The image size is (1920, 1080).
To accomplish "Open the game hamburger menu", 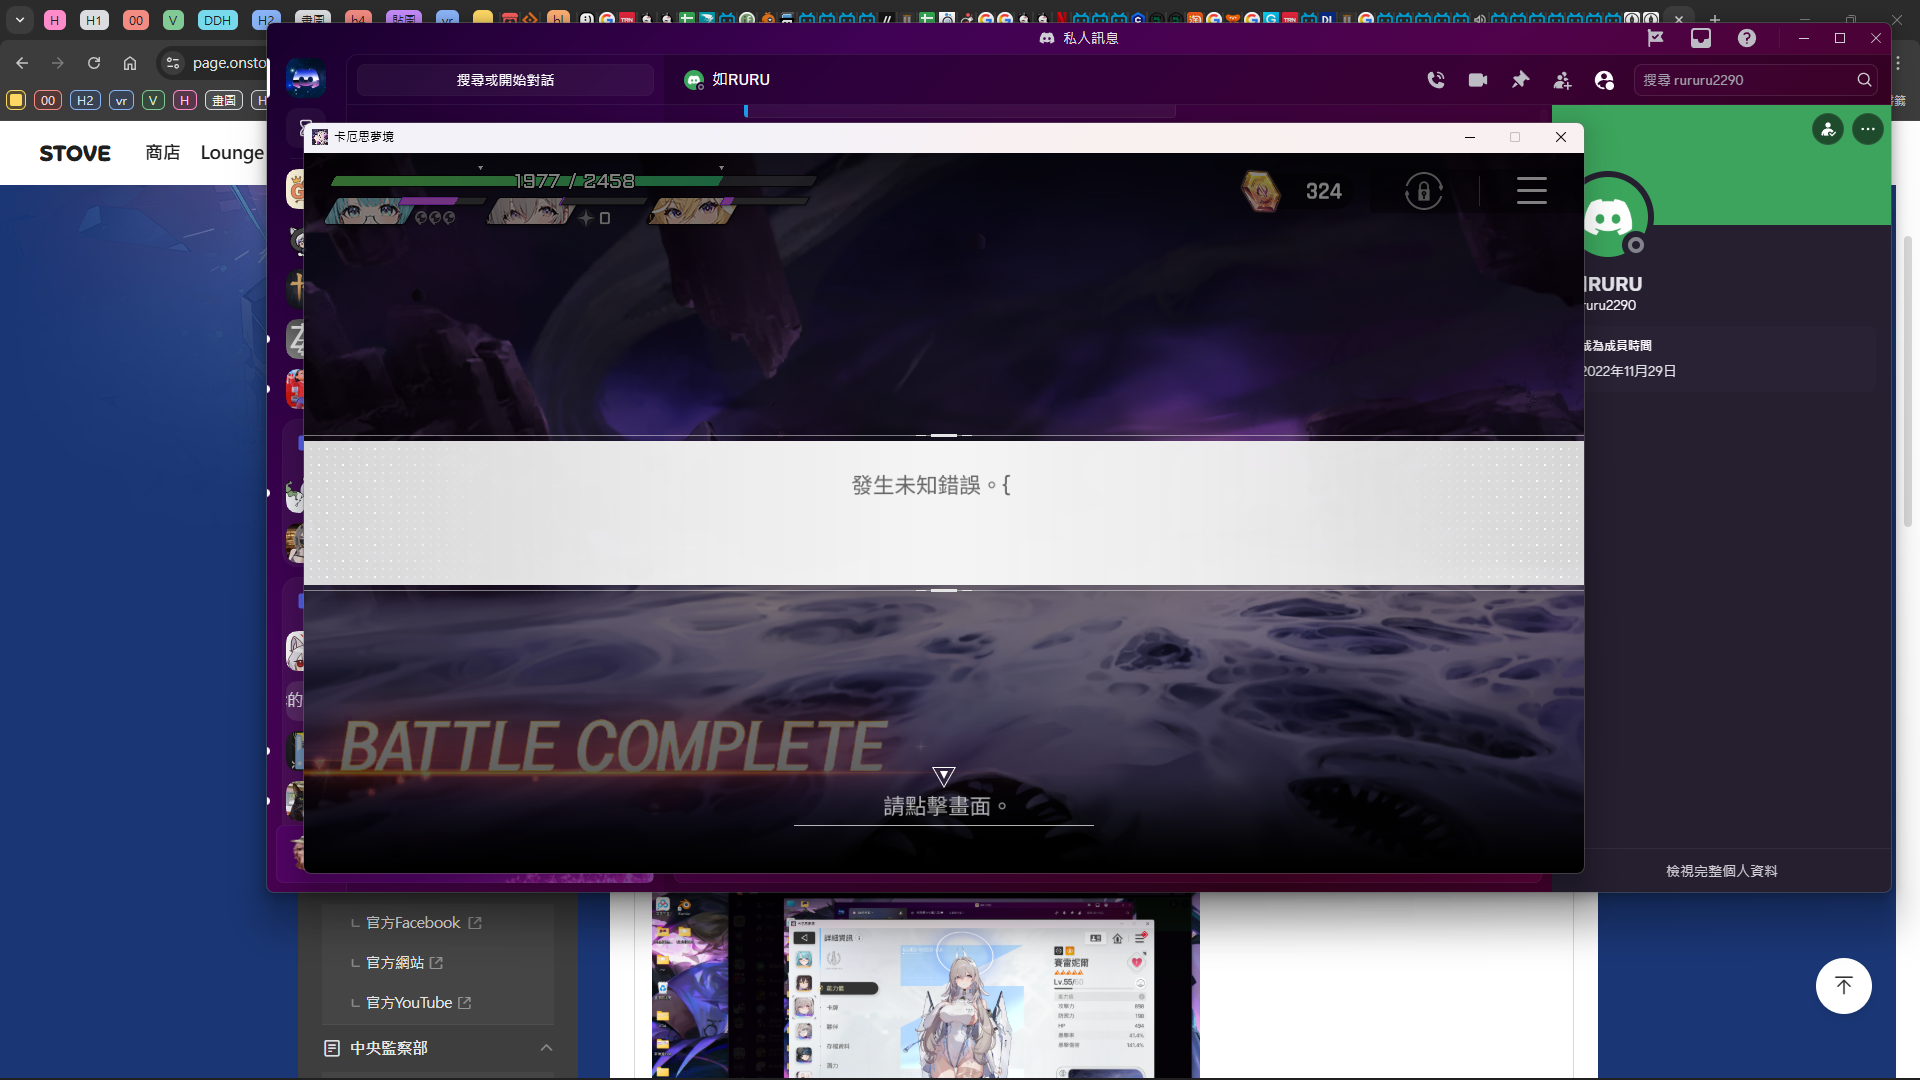I will coord(1531,190).
